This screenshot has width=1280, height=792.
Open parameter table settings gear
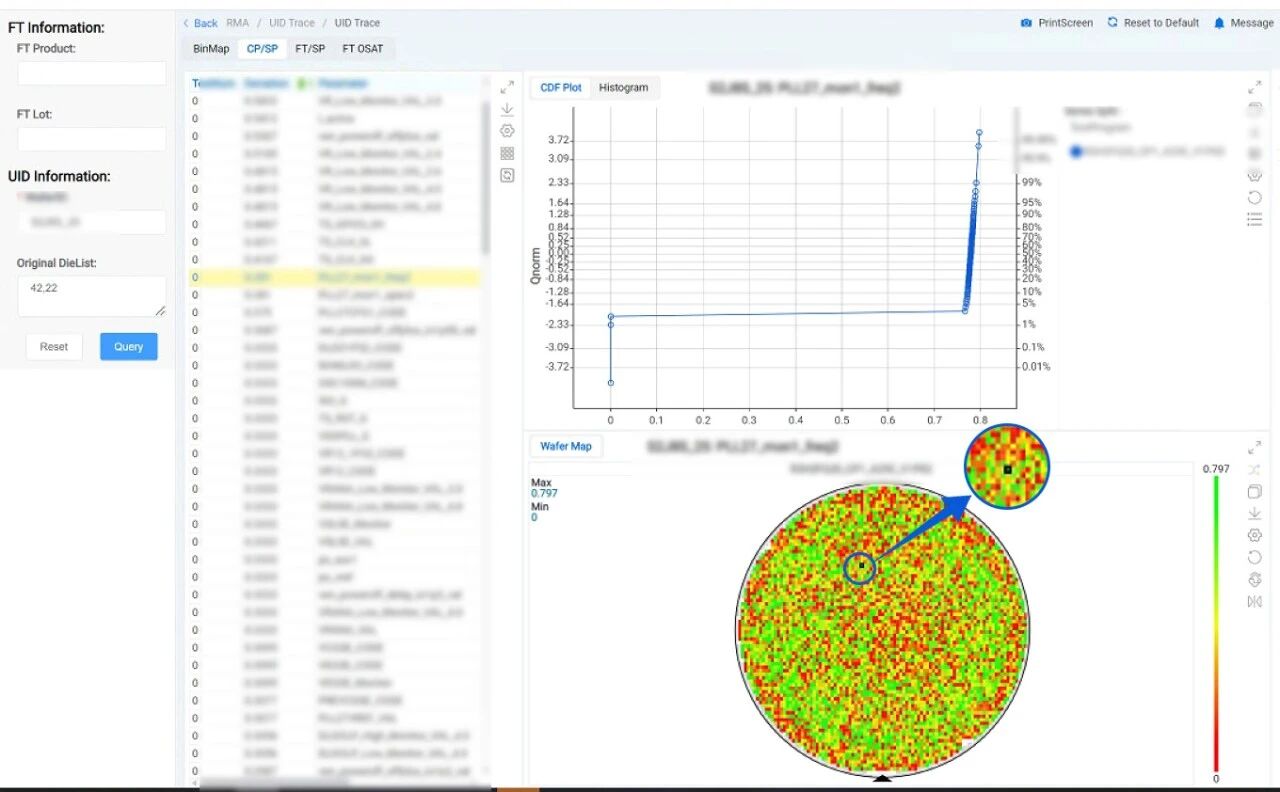507,131
